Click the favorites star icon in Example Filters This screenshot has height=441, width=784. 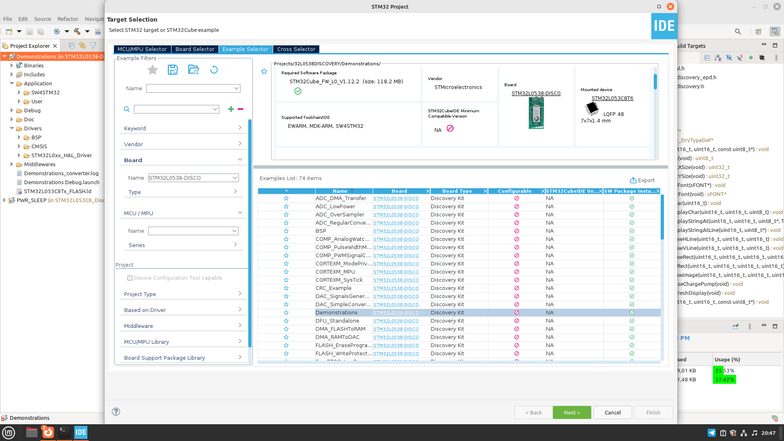(153, 70)
